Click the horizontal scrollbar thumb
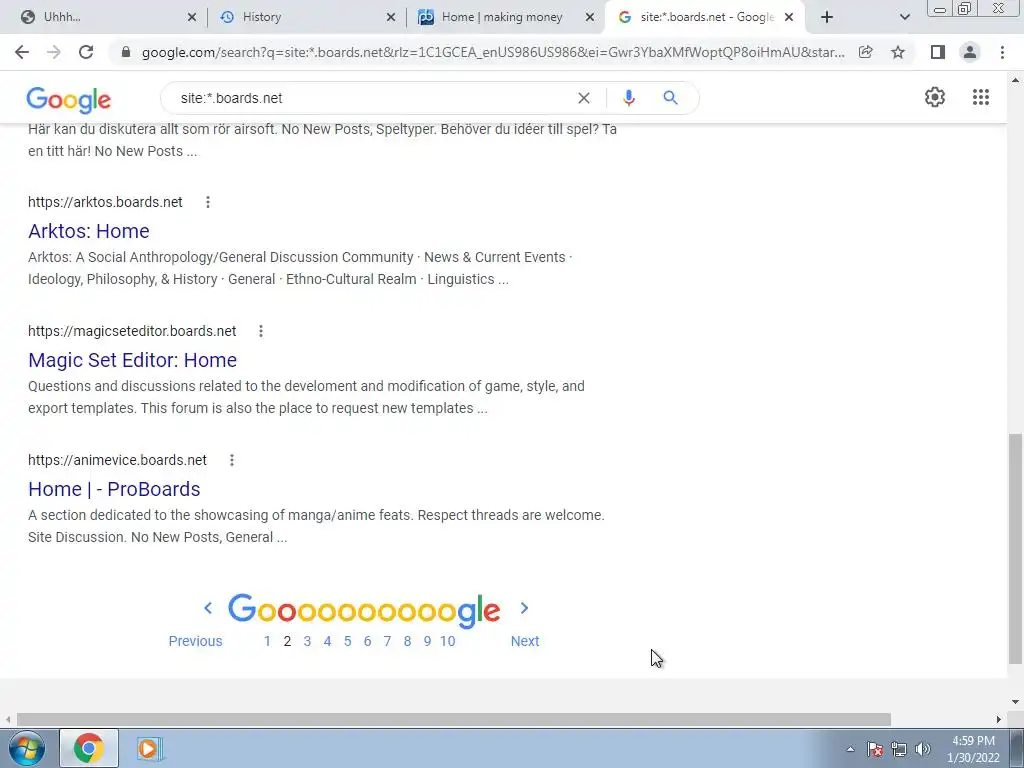The width and height of the screenshot is (1024, 768). pos(454,719)
